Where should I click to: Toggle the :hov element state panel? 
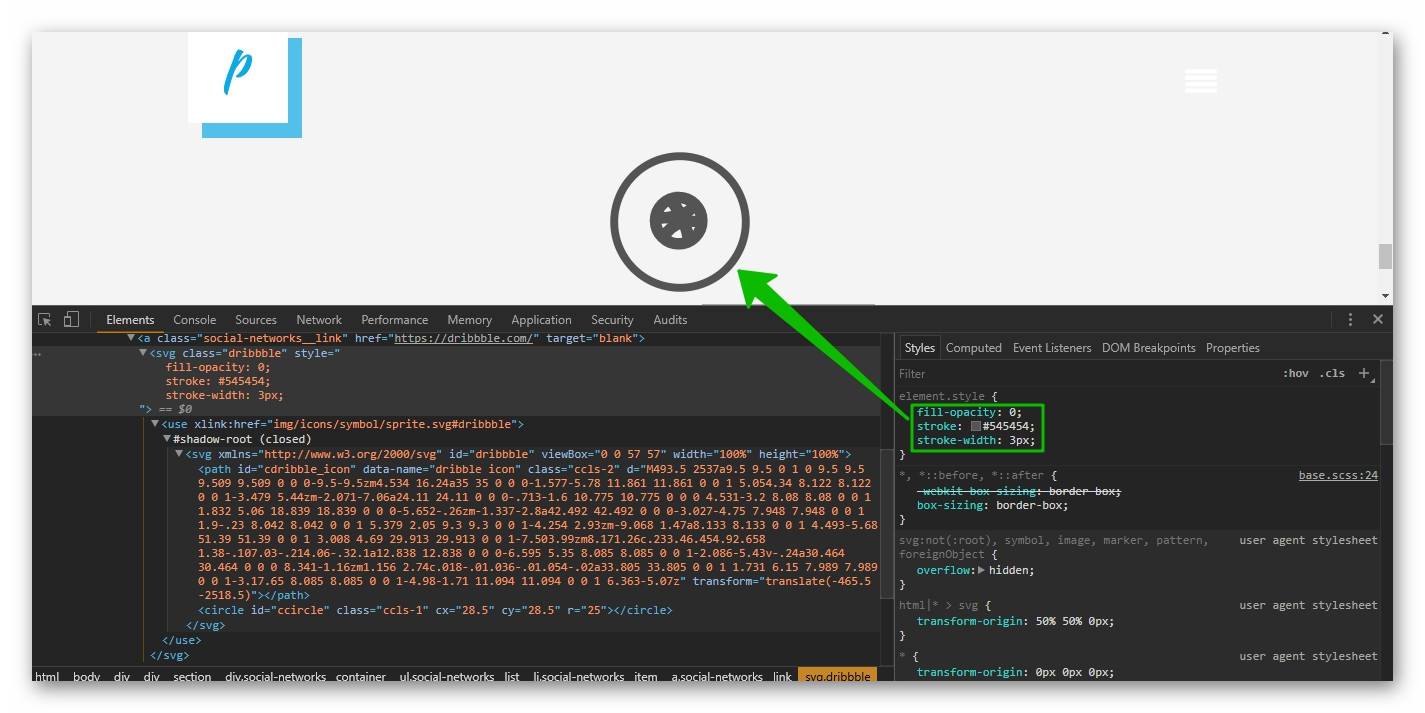click(x=1296, y=373)
